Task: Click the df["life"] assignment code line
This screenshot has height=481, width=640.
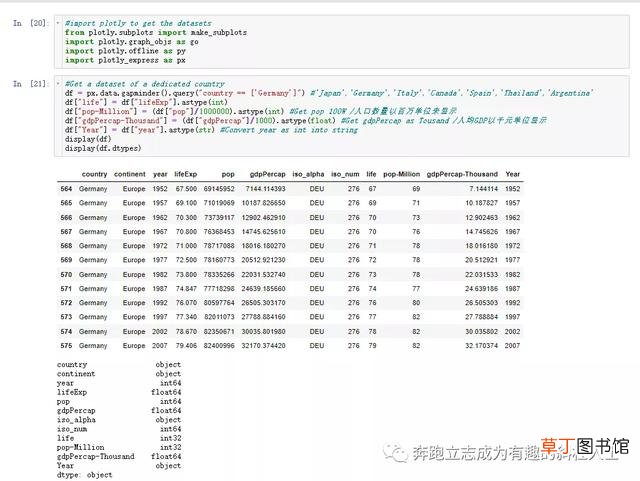Action: [x=146, y=102]
